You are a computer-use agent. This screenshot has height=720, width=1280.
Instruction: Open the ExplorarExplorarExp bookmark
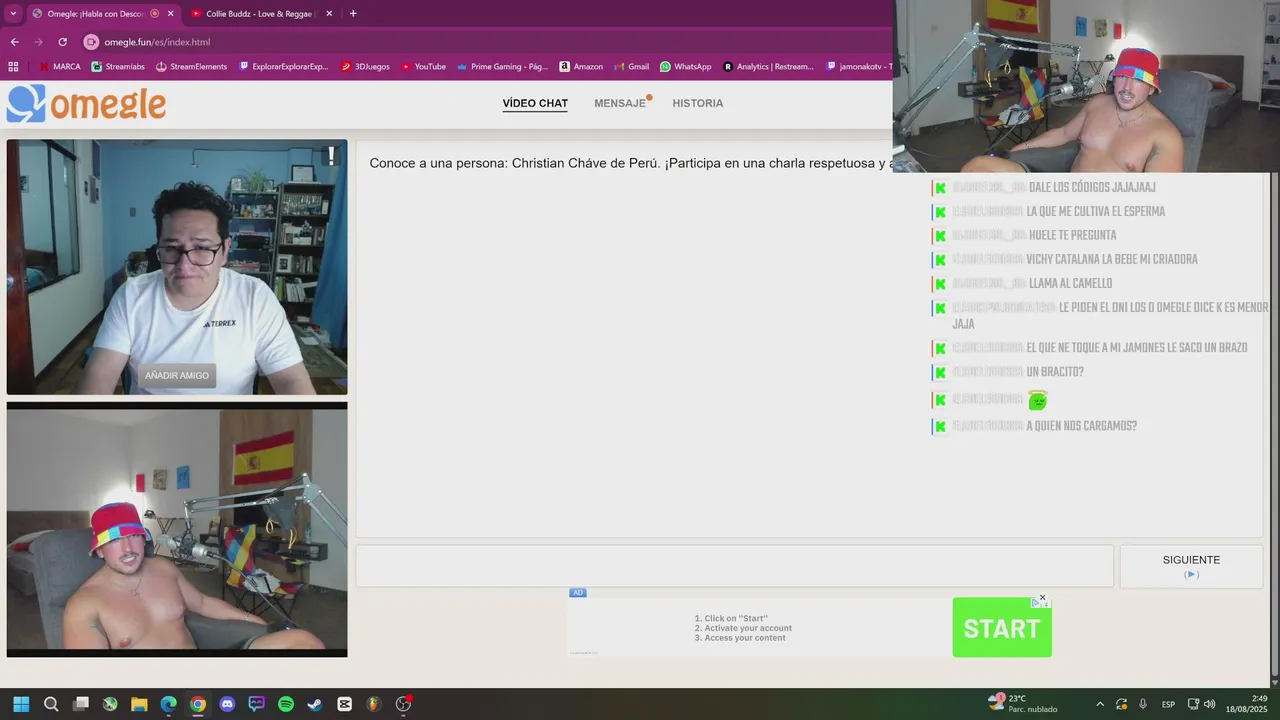(284, 67)
